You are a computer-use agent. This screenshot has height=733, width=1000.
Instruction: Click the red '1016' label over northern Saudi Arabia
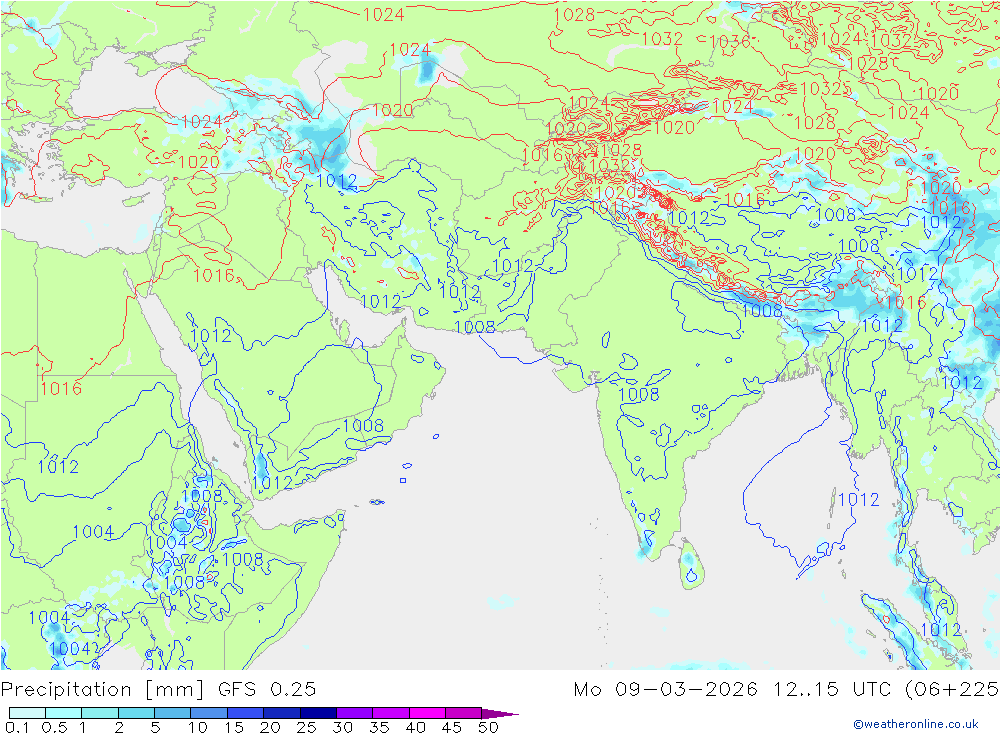(214, 276)
